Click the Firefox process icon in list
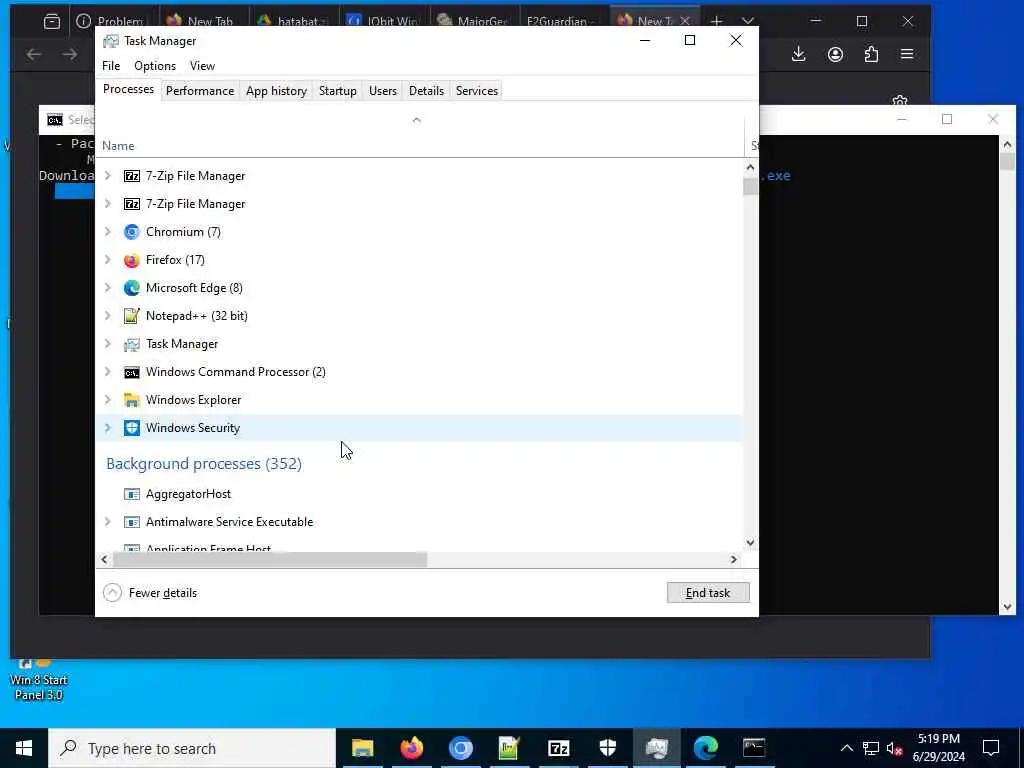This screenshot has height=768, width=1024. point(132,260)
